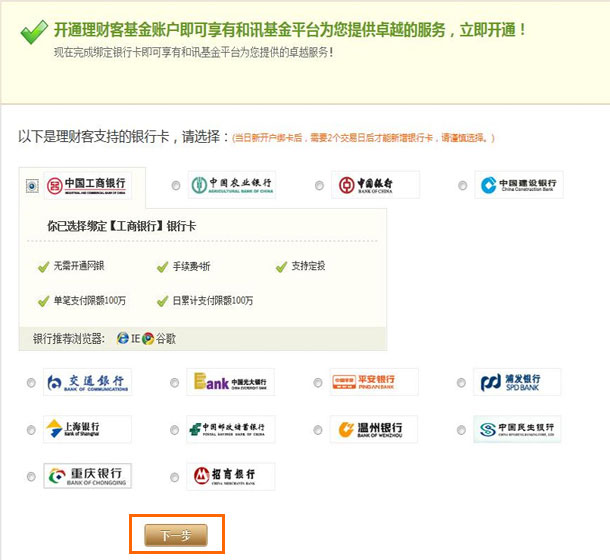Screen dimensions: 610x560
Task: Click the 上海银行 logo
Action: pos(88,429)
